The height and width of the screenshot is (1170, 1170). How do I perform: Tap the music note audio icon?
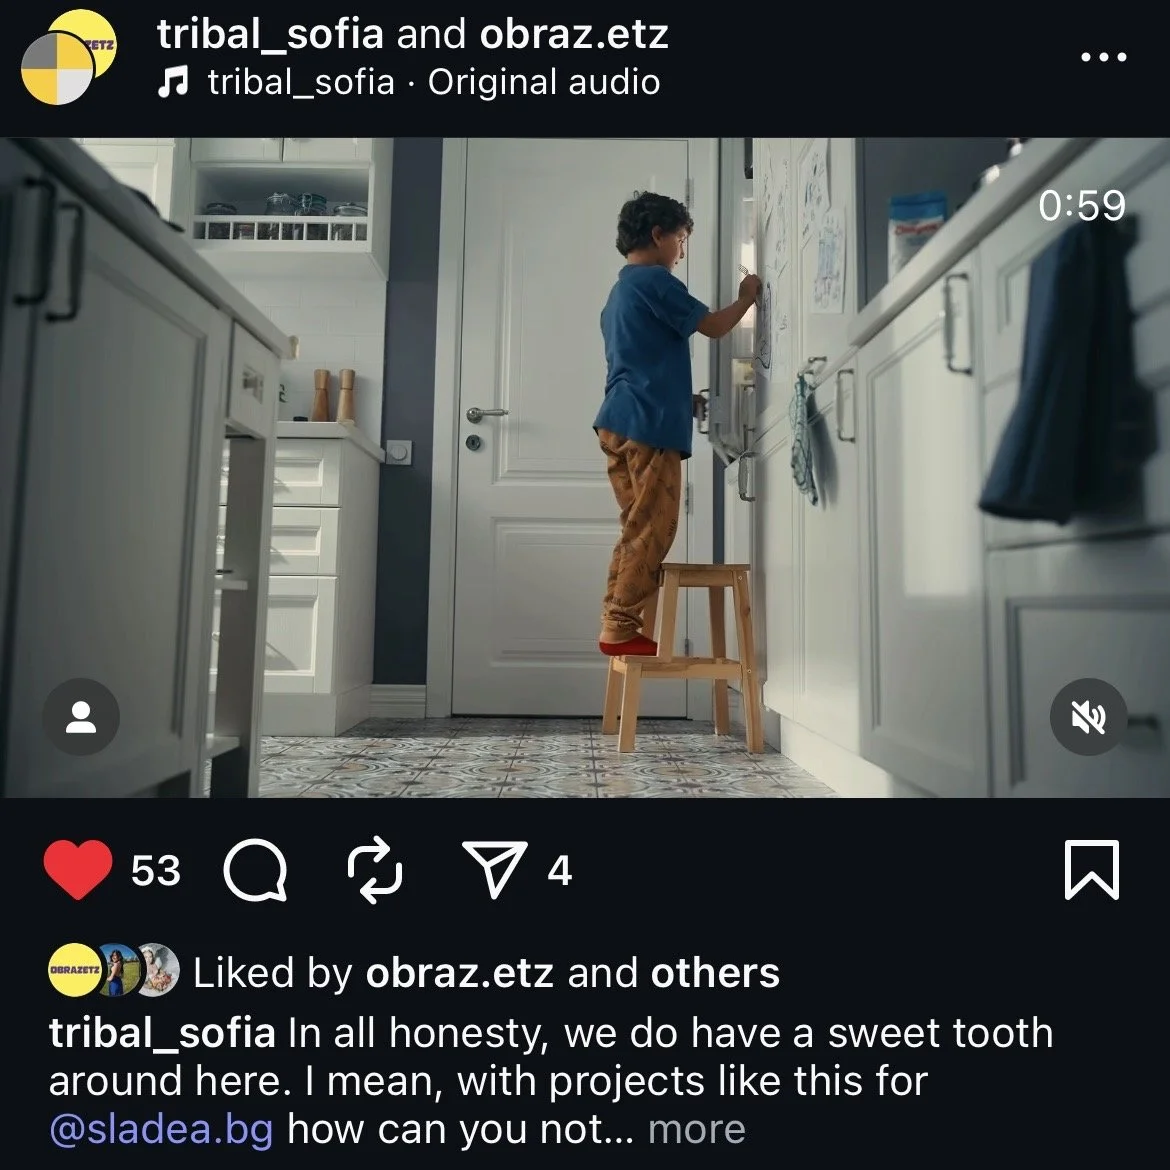[173, 82]
